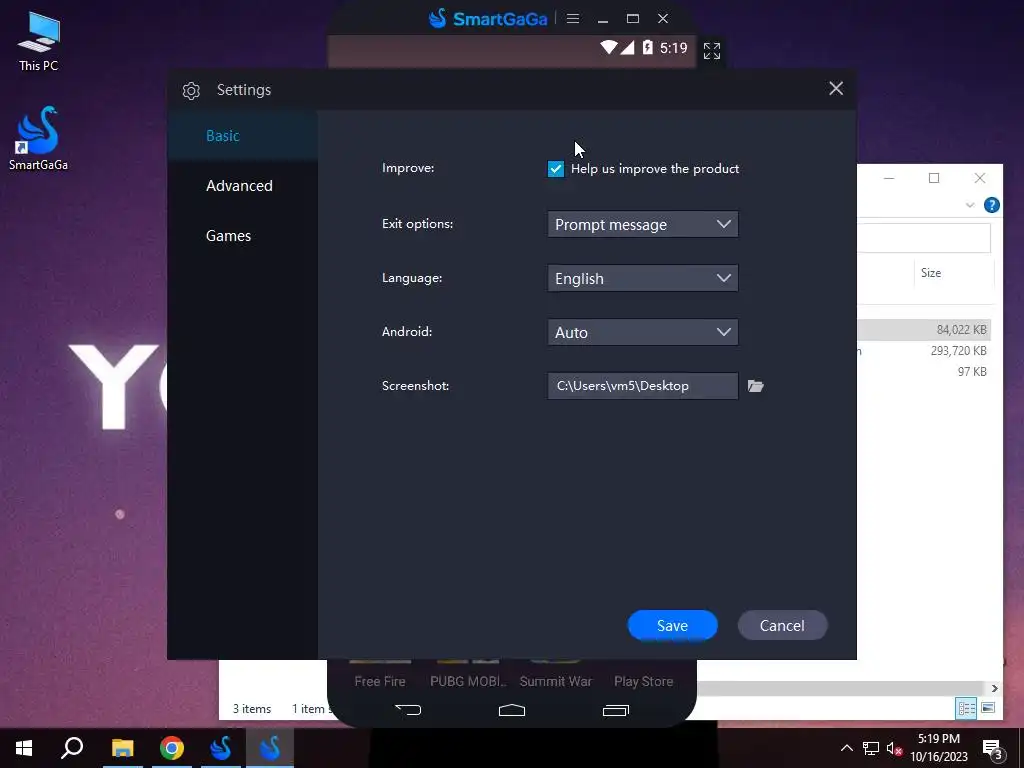Image resolution: width=1024 pixels, height=768 pixels.
Task: Click the active SmartGaGa taskbar icon
Action: click(270, 748)
